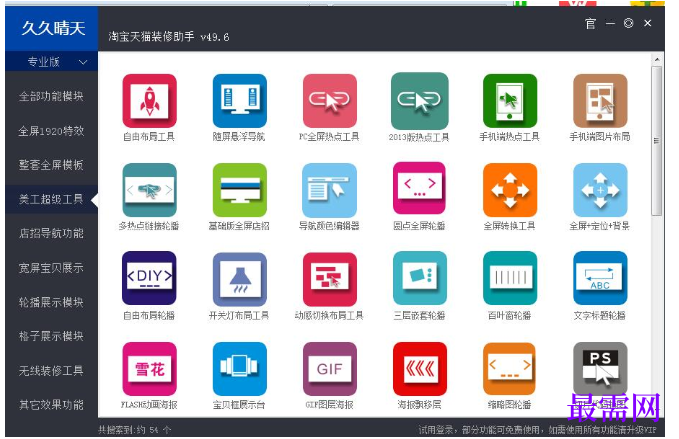Select 全部功能模块 in the sidebar

coord(51,96)
